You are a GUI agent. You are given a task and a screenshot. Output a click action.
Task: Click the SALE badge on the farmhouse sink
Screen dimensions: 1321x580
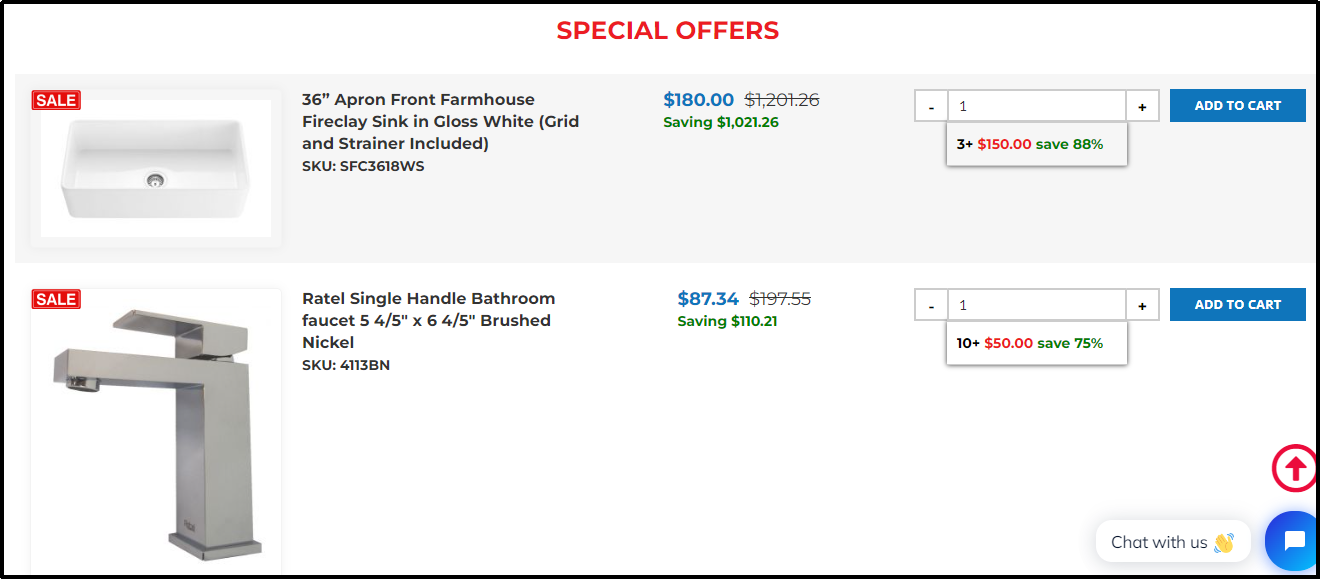coord(56,100)
